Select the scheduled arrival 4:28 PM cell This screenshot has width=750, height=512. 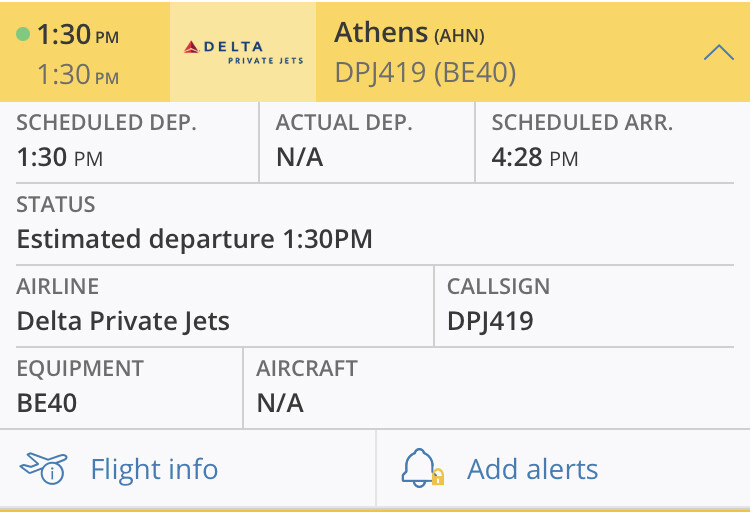coord(611,141)
